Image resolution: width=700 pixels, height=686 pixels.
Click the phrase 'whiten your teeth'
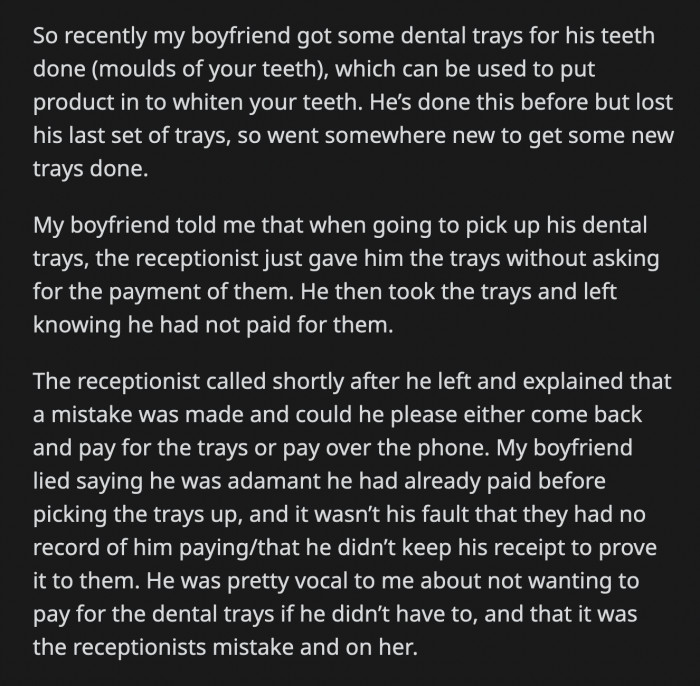(265, 102)
